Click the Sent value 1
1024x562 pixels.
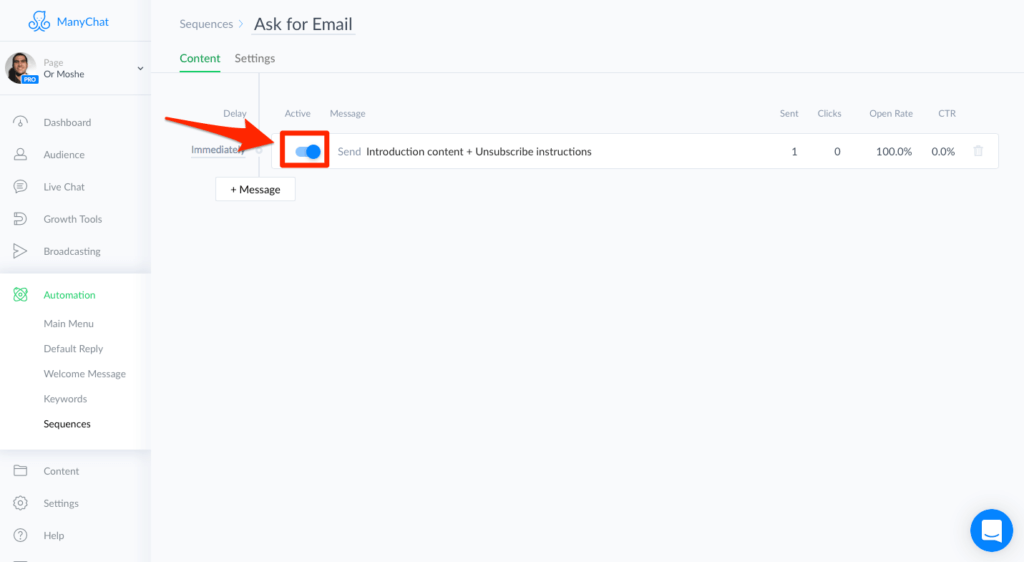point(794,151)
